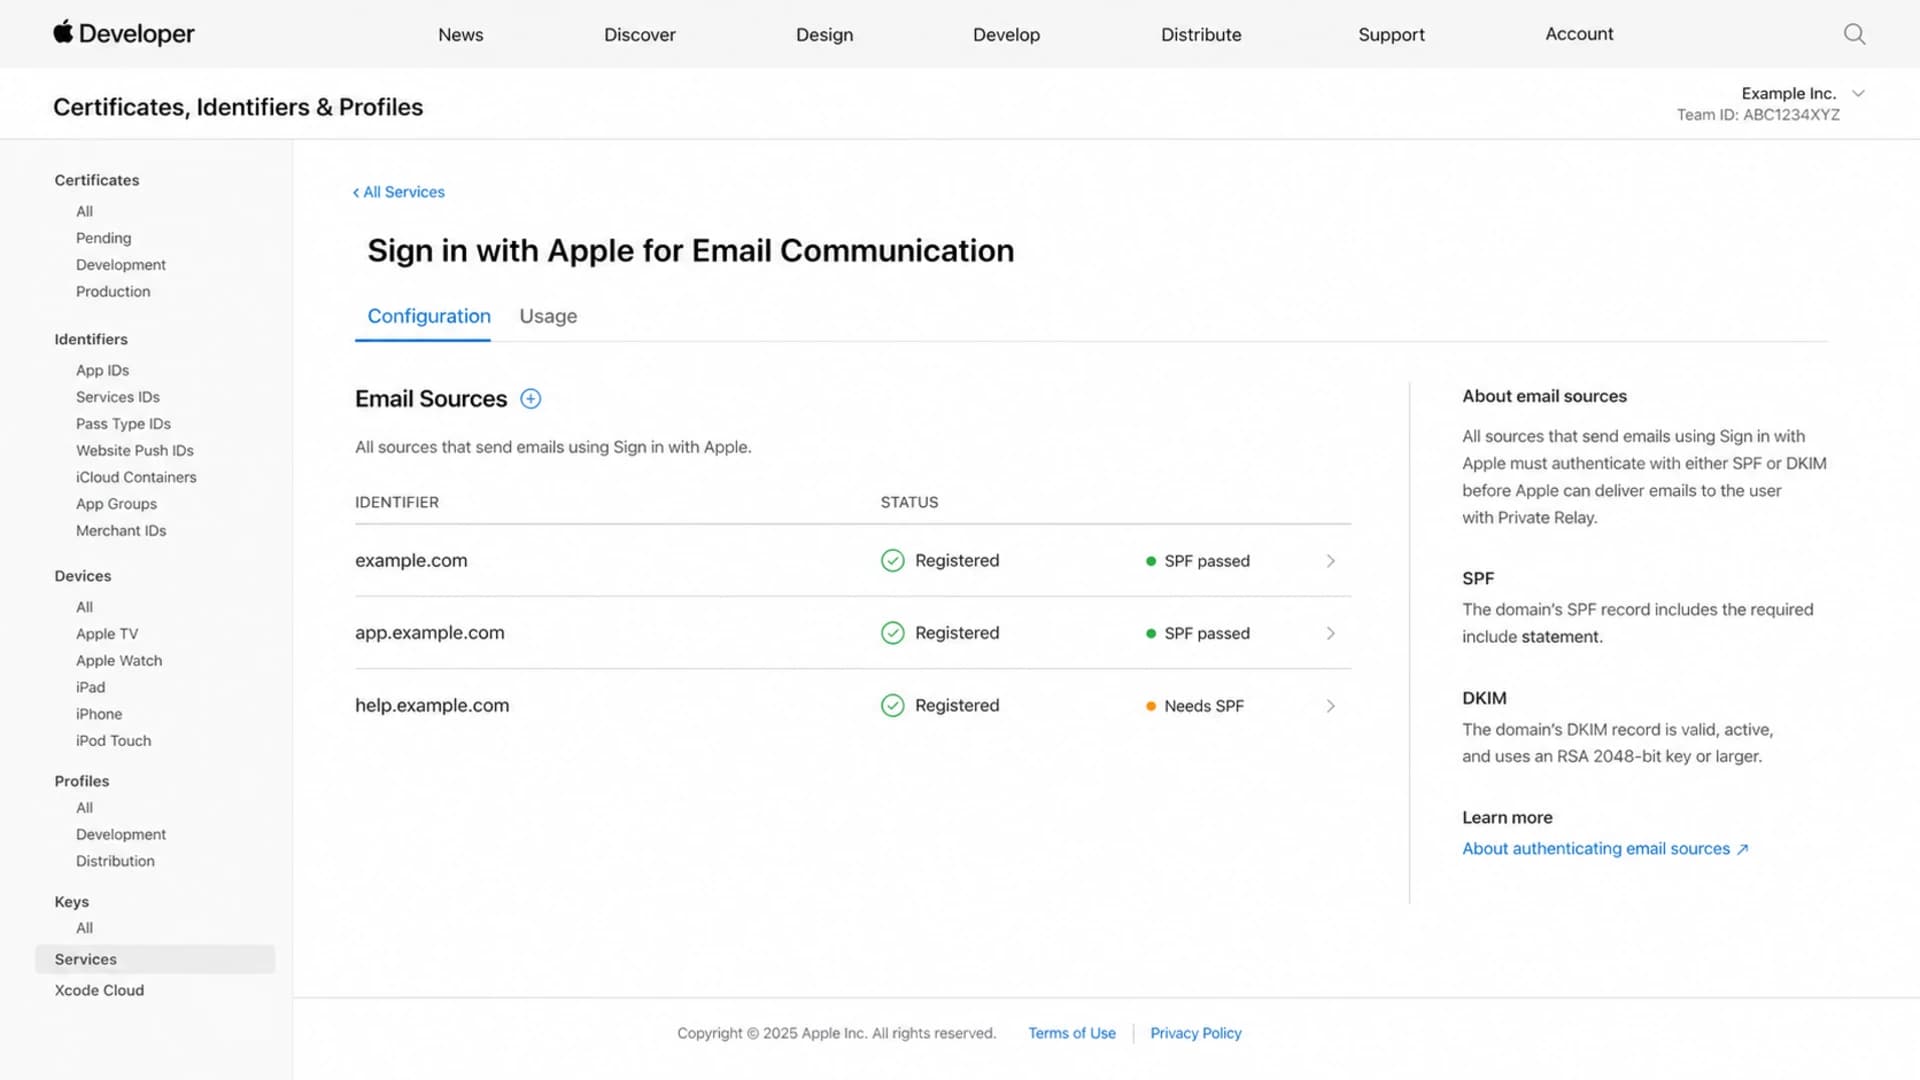Open the News menu
This screenshot has width=1920, height=1080.
pos(460,34)
